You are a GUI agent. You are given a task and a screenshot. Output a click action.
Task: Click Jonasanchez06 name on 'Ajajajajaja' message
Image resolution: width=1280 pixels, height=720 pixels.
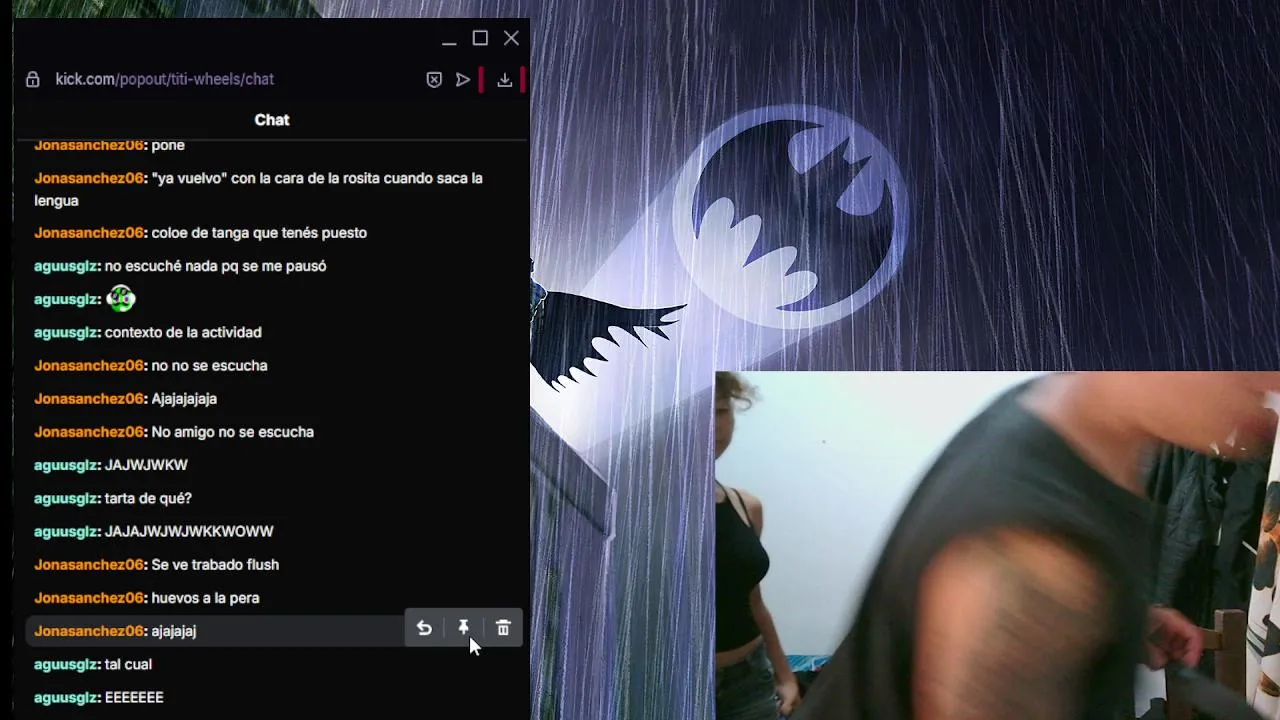click(90, 398)
